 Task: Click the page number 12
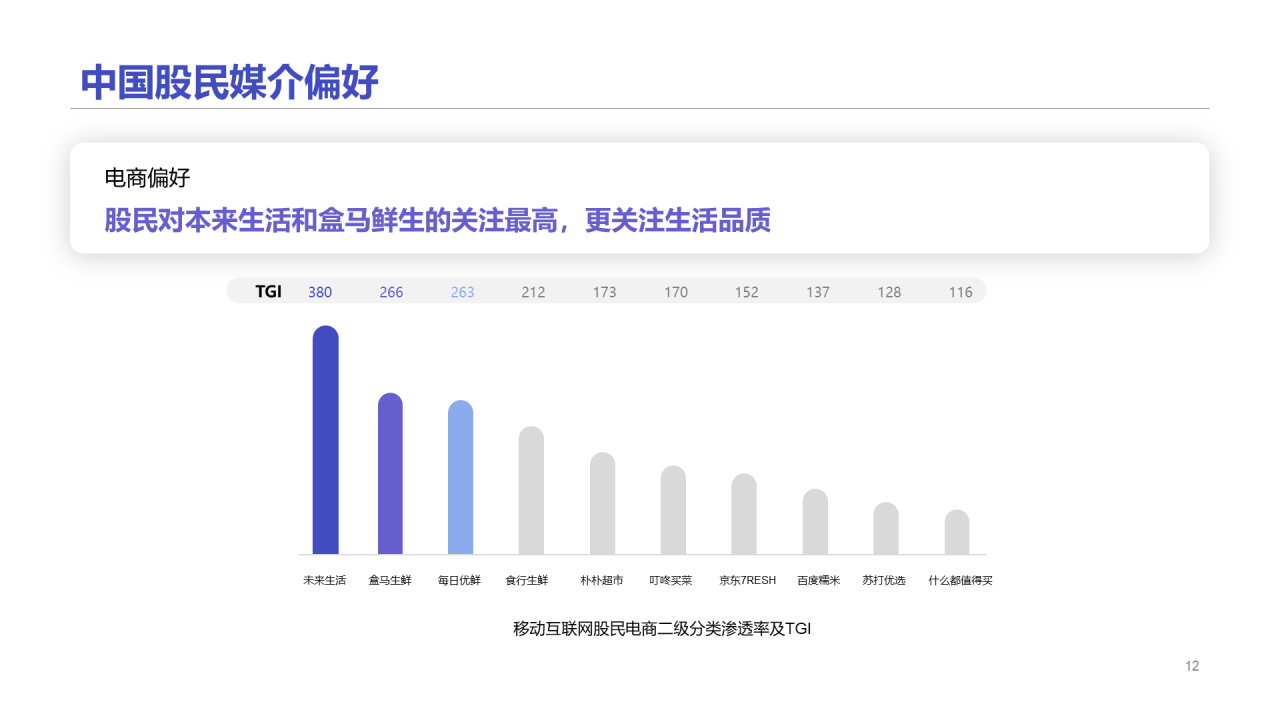(1191, 666)
